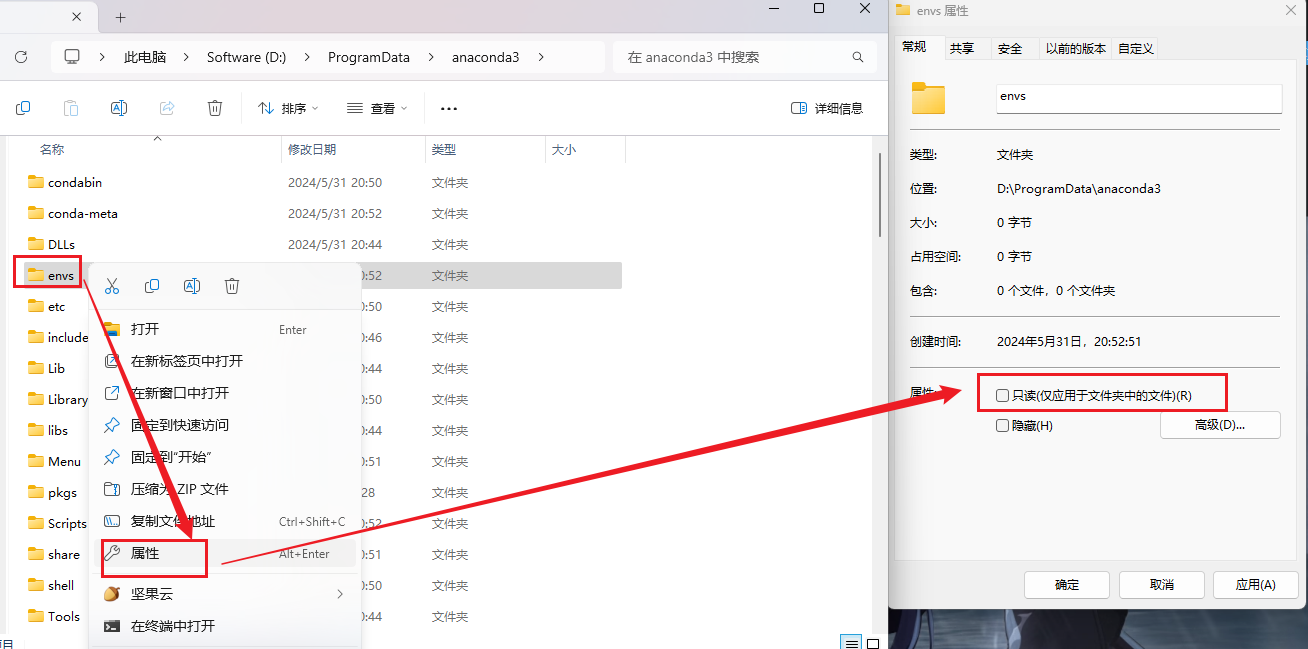Choose 复制文件地址 in the context menu
The height and width of the screenshot is (649, 1308).
click(225, 521)
